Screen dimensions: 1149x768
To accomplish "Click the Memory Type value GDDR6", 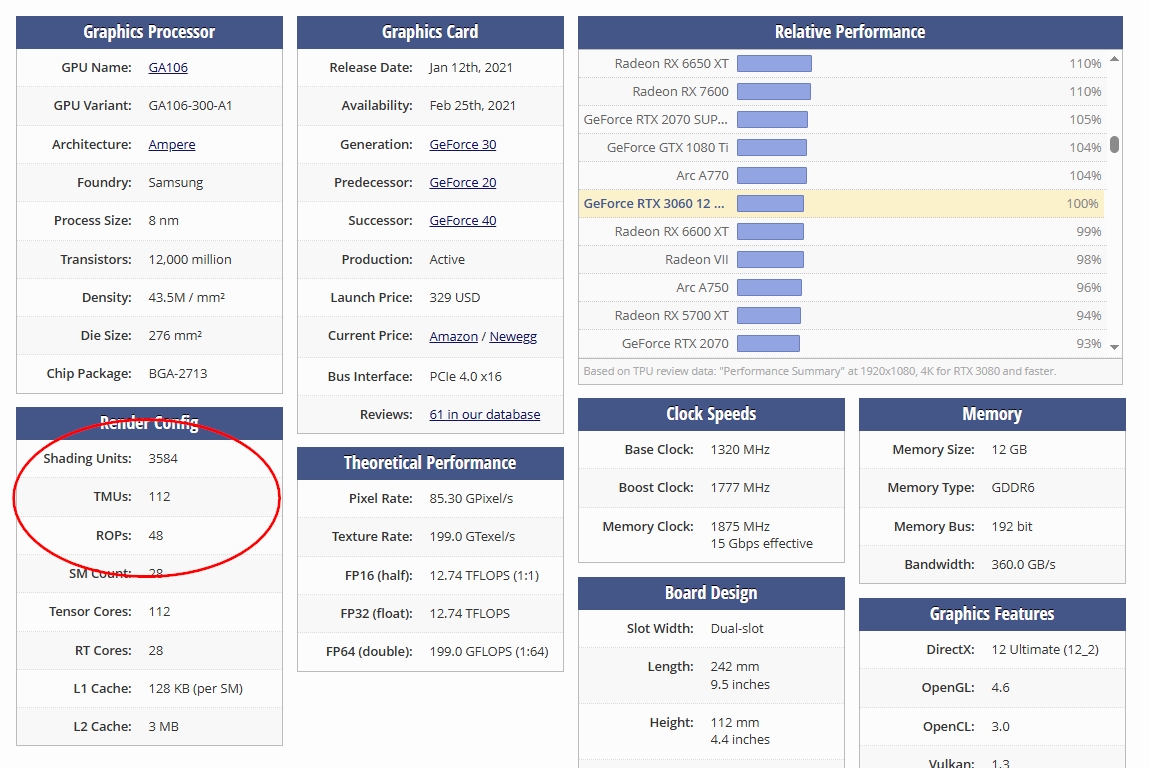I will click(x=1013, y=488).
